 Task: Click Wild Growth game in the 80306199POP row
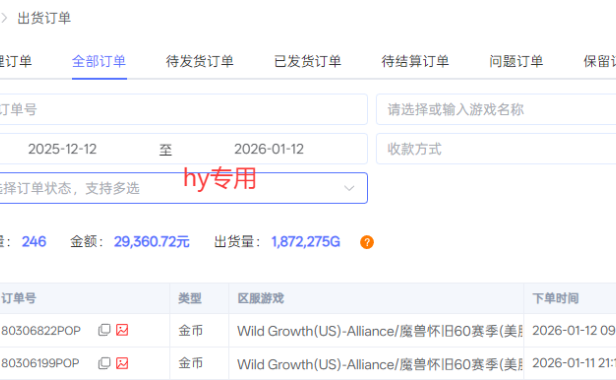click(380, 364)
